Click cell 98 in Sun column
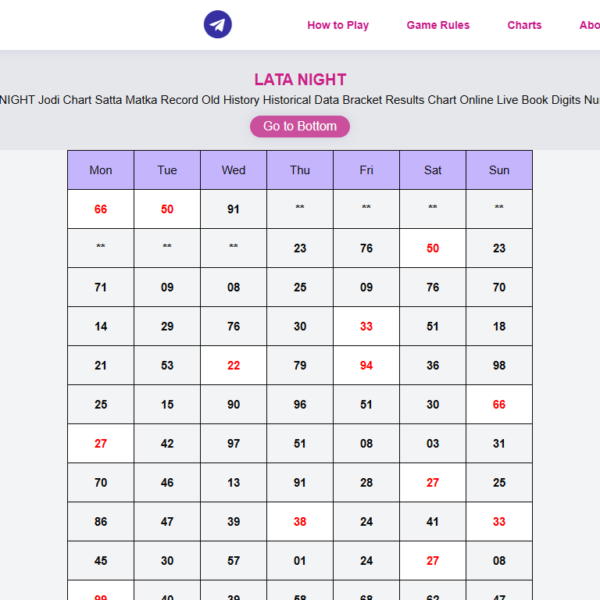Screen dimensions: 600x600 [x=499, y=365]
